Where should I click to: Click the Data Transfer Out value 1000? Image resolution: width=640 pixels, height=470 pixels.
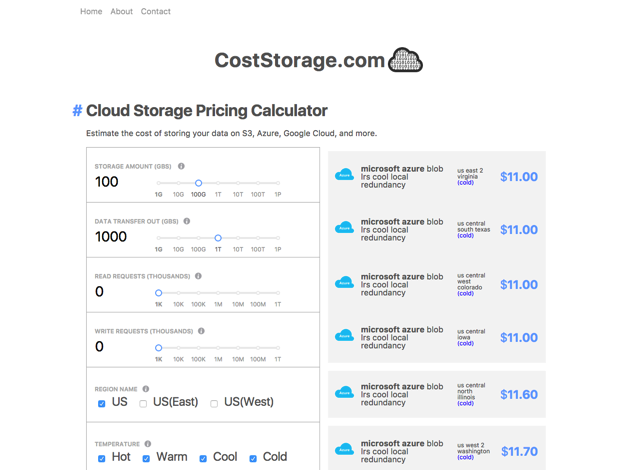click(x=111, y=237)
